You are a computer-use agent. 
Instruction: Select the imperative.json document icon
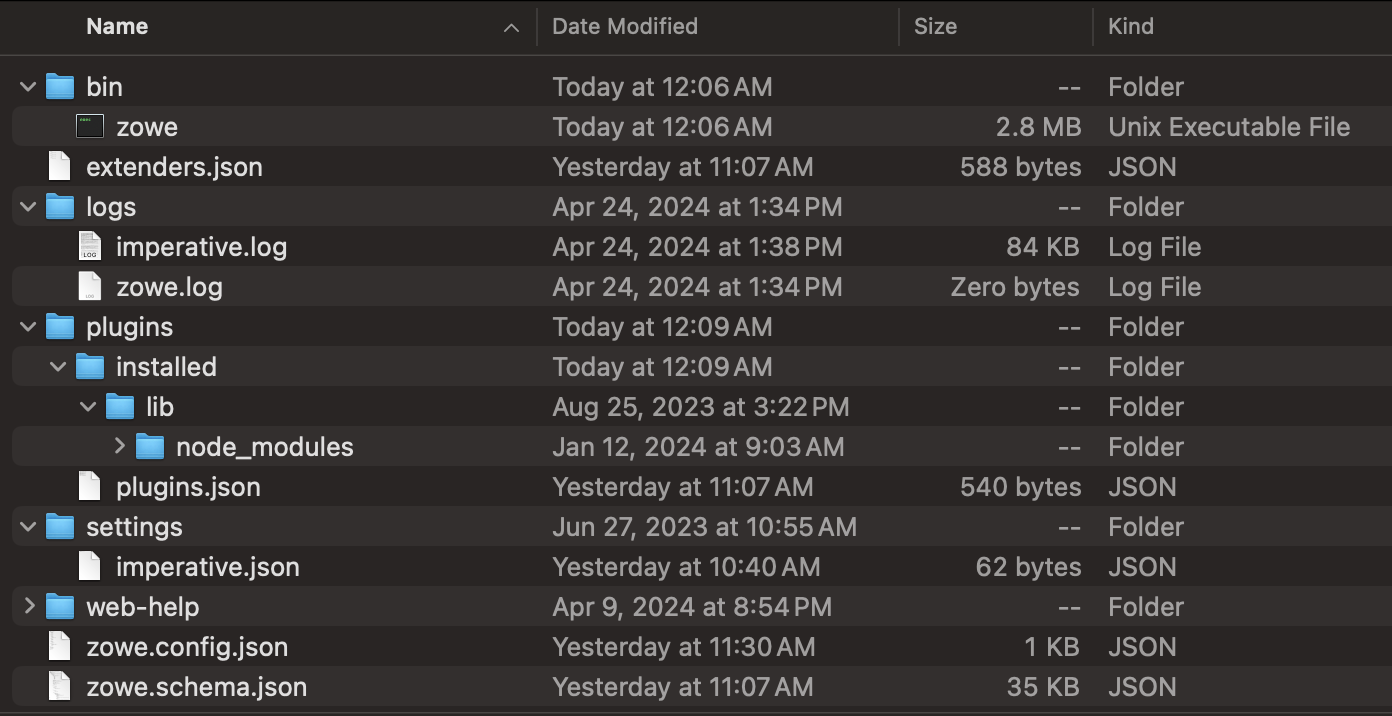pyautogui.click(x=89, y=566)
